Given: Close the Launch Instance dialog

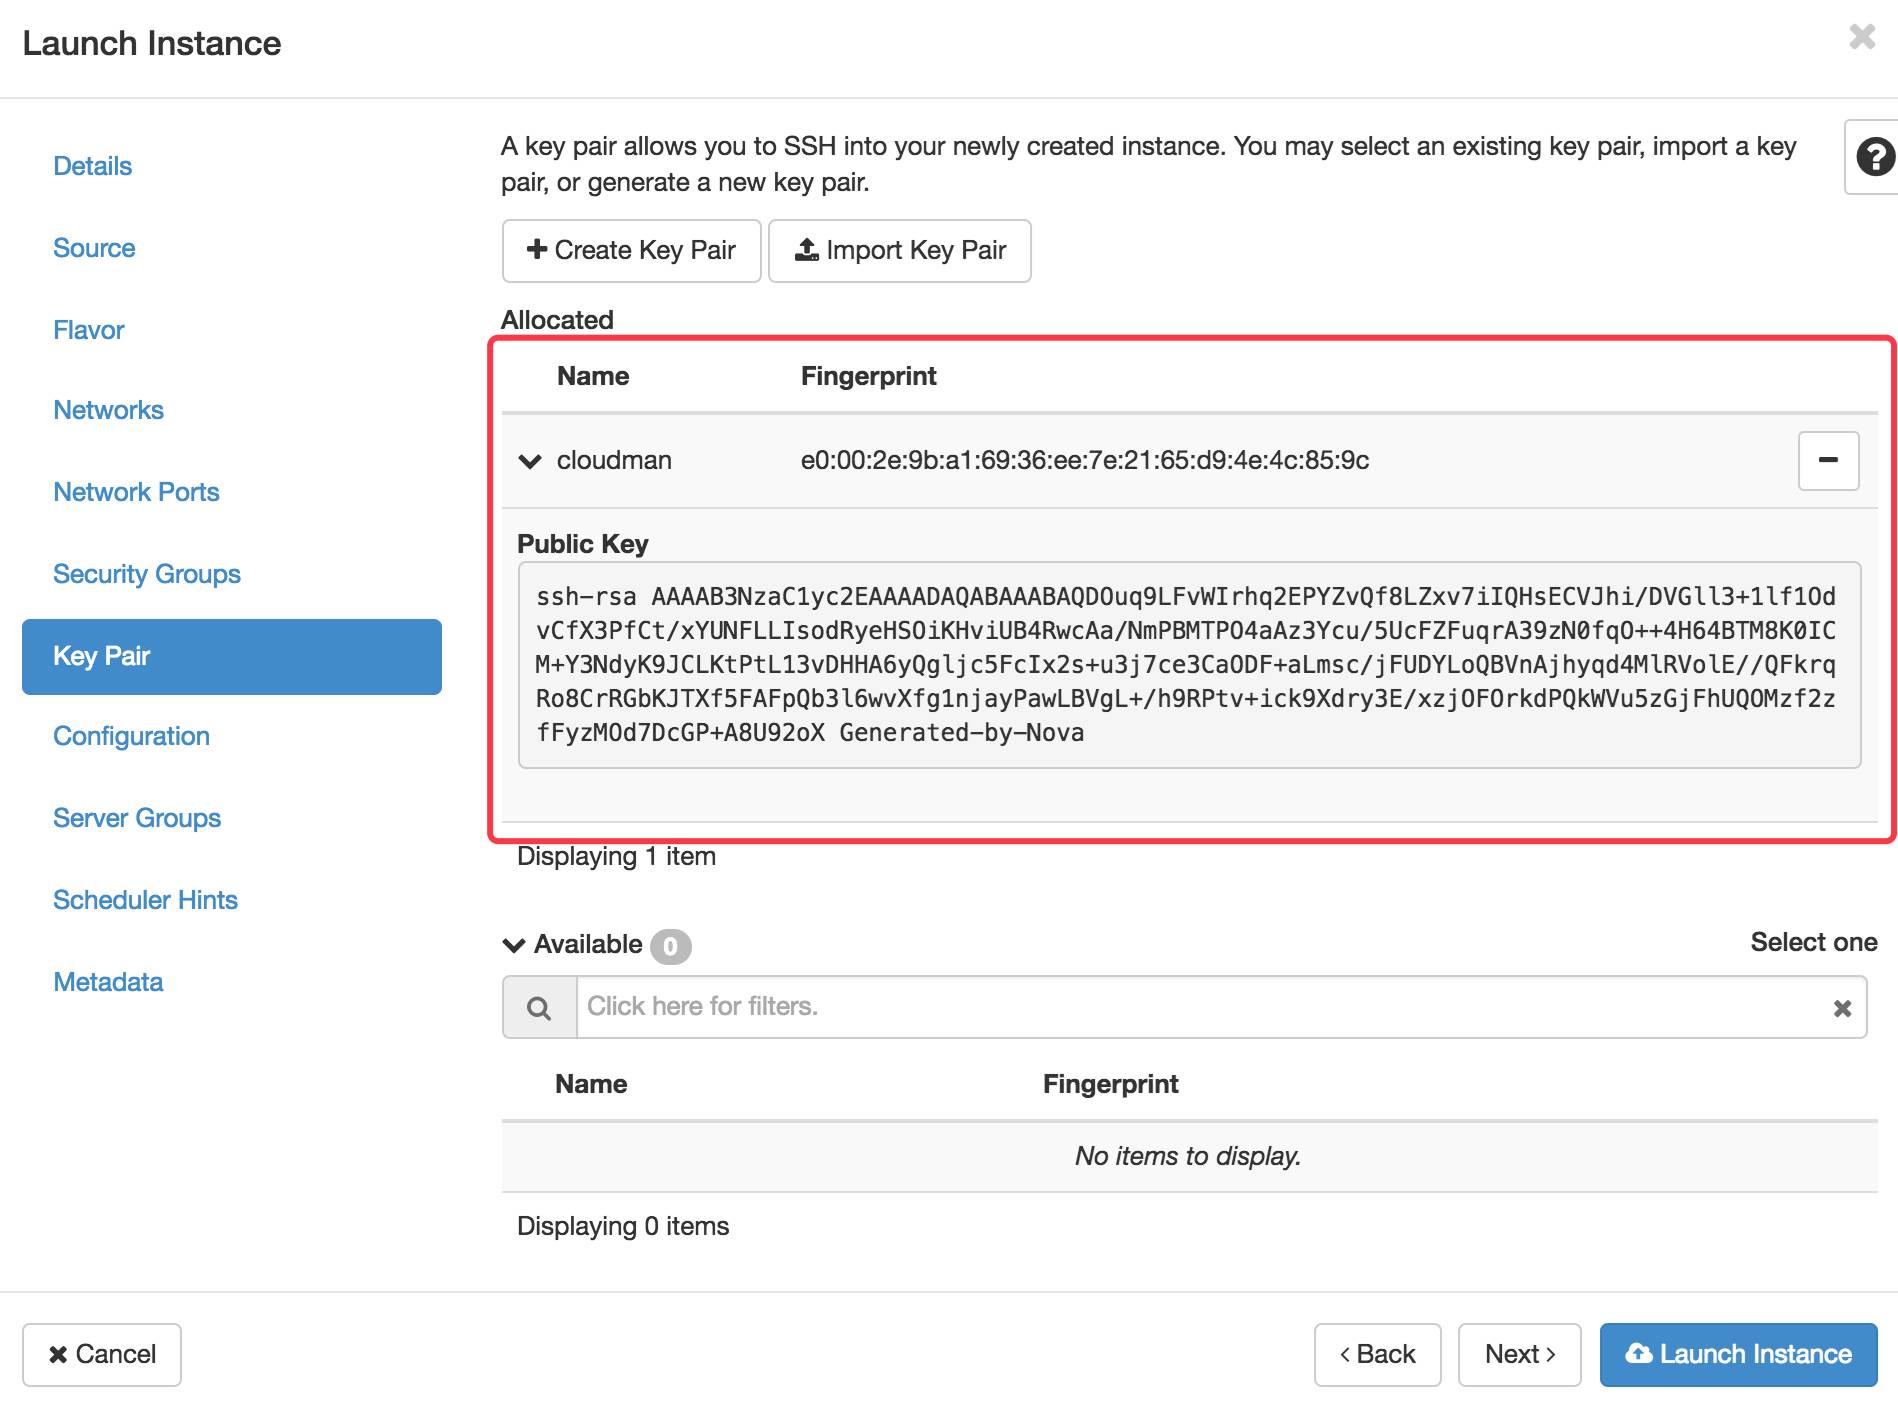Looking at the screenshot, I should [1861, 36].
